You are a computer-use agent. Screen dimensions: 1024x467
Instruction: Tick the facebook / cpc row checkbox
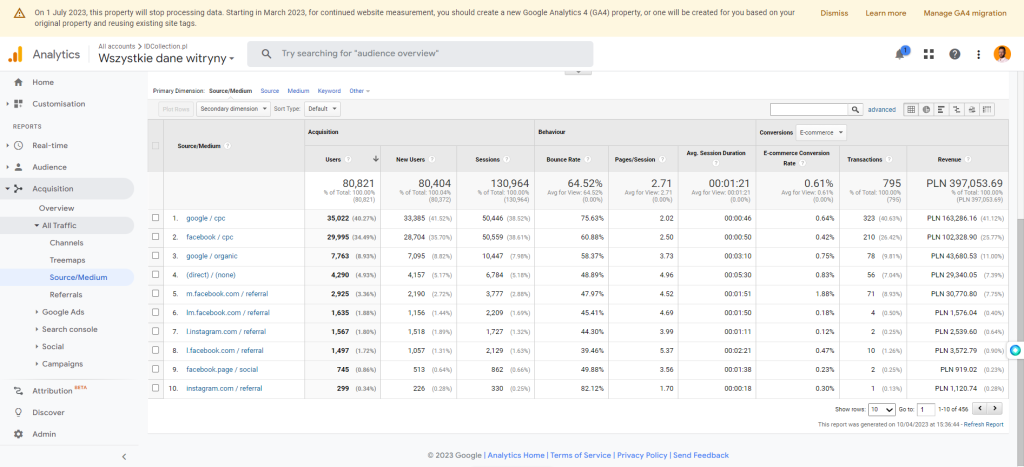coord(155,236)
